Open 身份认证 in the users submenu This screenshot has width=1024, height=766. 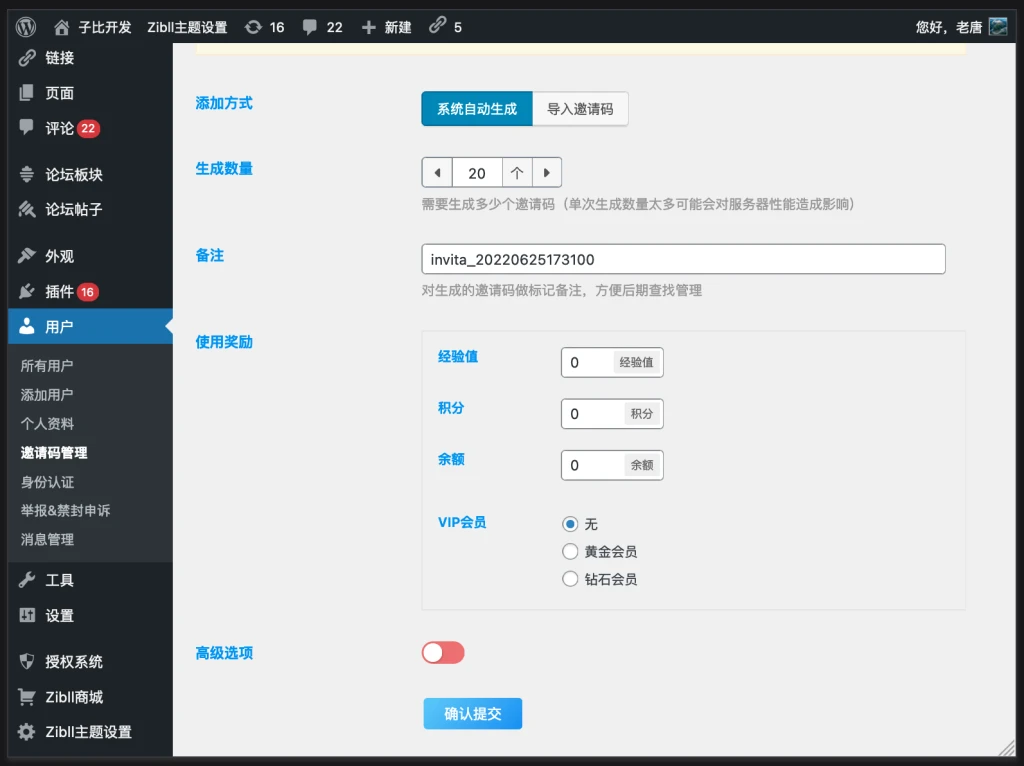[47, 482]
